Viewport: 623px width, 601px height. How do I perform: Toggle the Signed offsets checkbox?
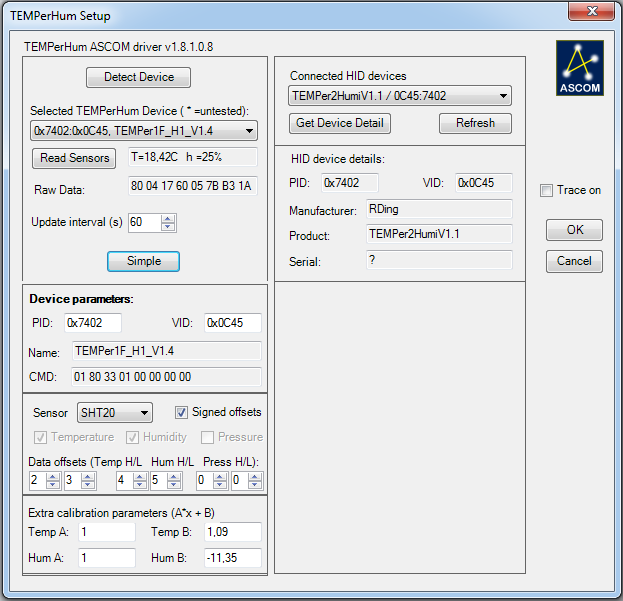pyautogui.click(x=181, y=412)
